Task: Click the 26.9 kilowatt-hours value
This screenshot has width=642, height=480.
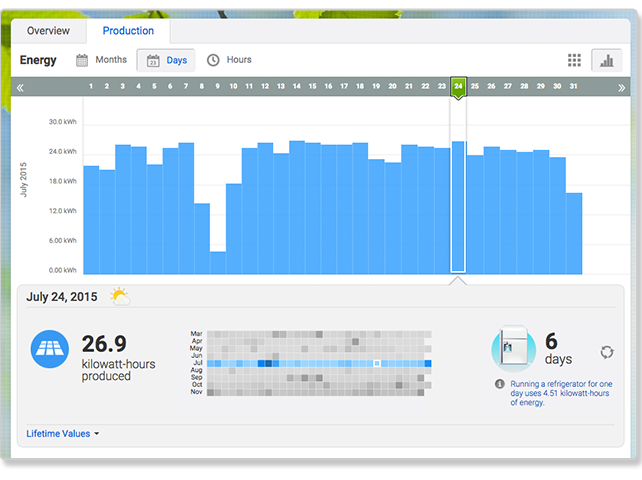Action: click(x=104, y=344)
